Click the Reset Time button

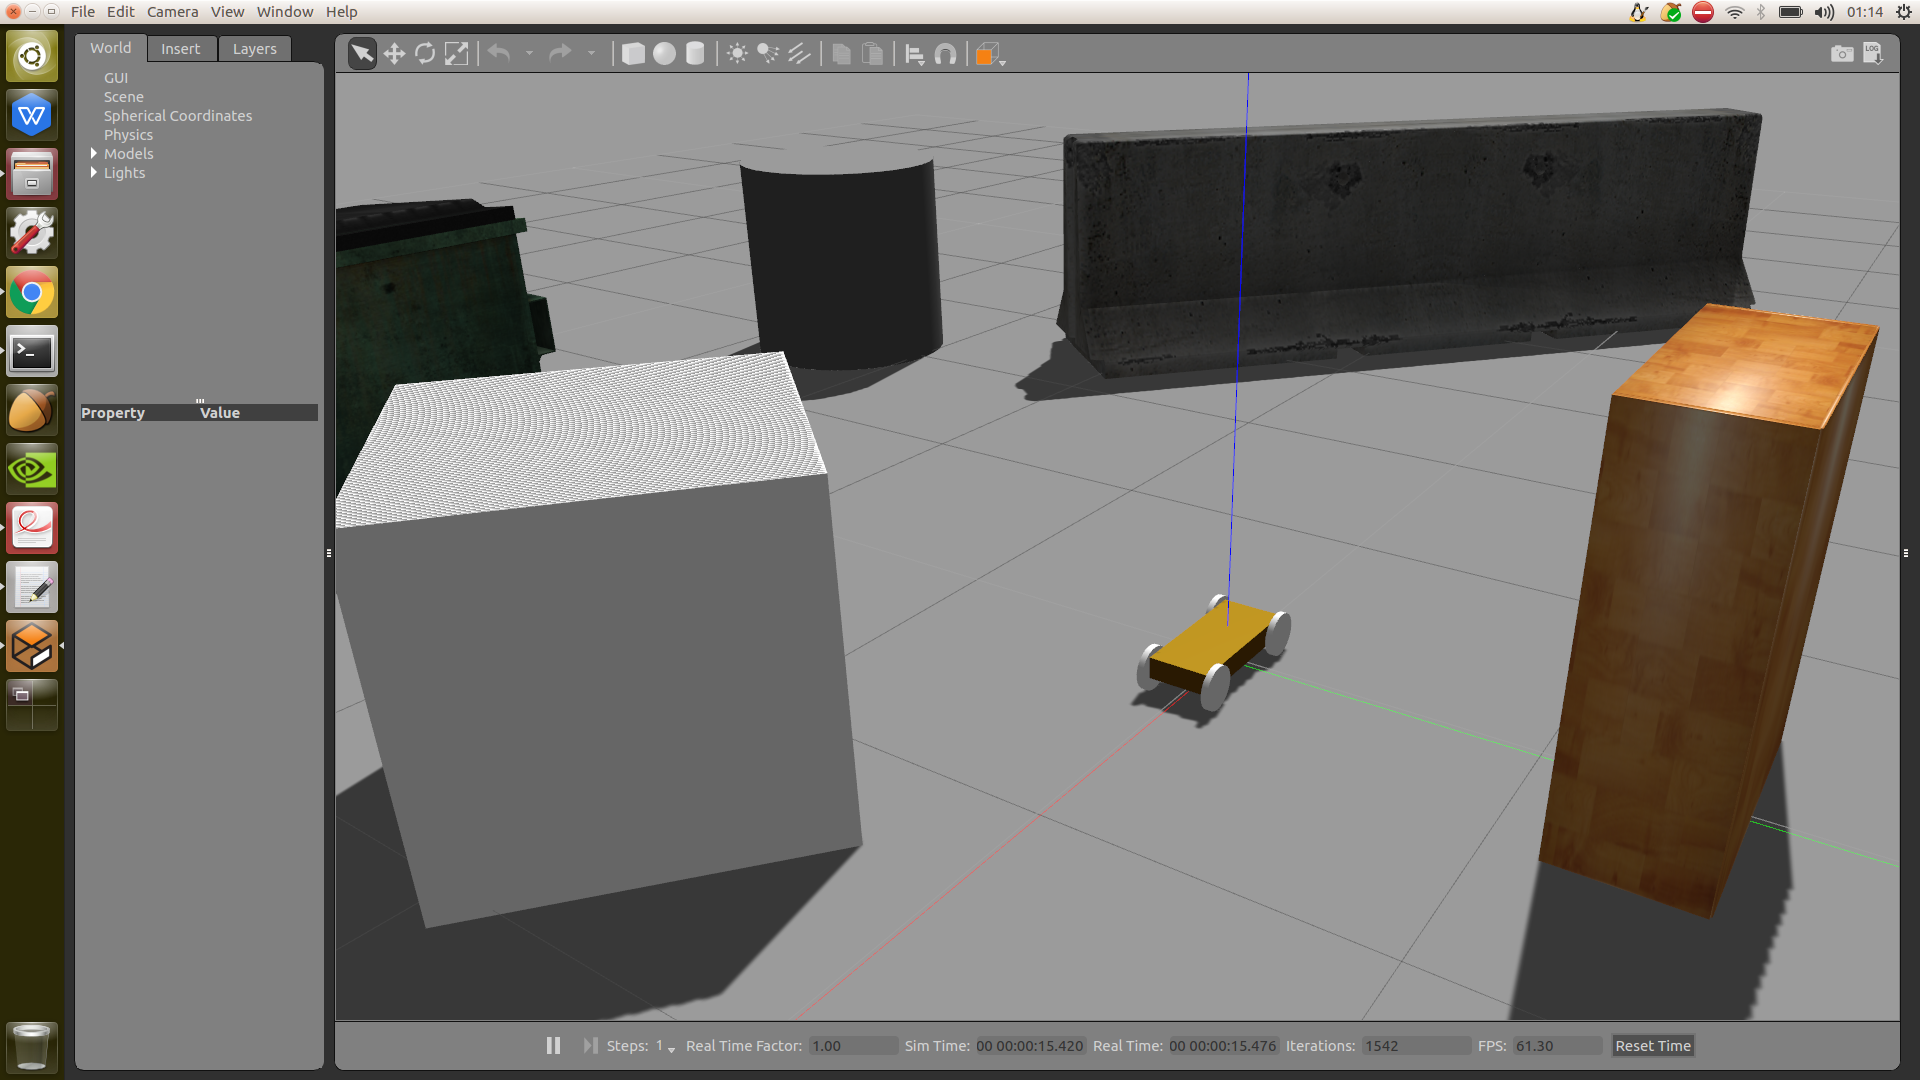pyautogui.click(x=1652, y=1045)
